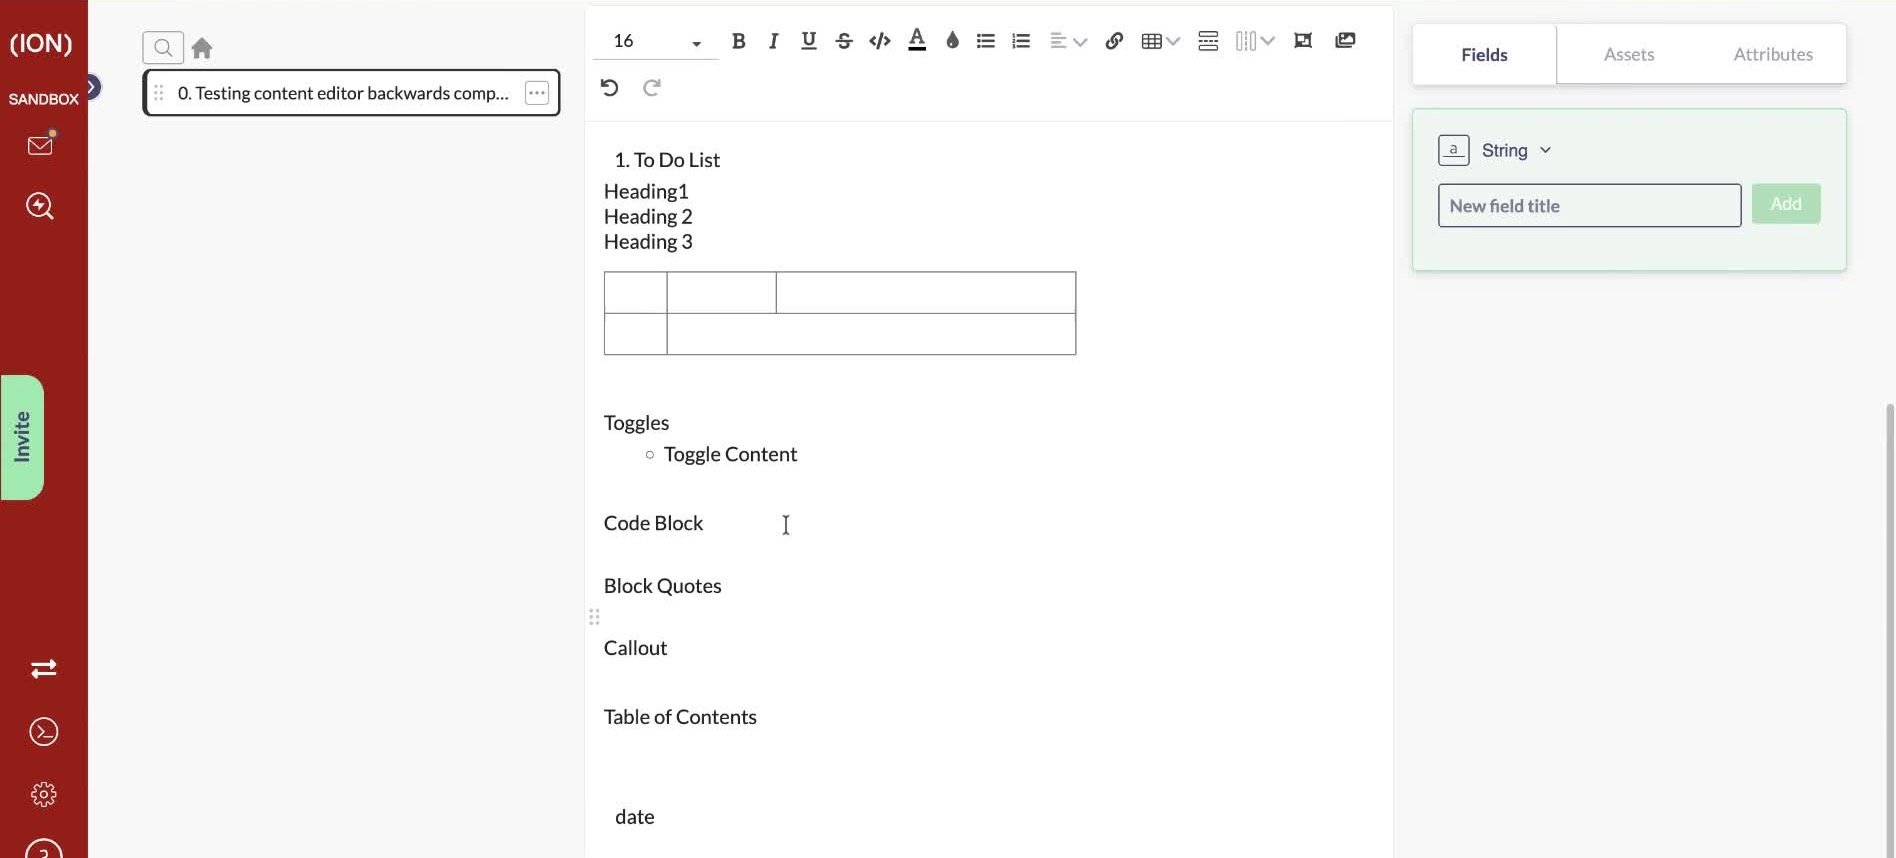Viewport: 1896px width, 858px height.
Task: Click the To Do List item
Action: coord(667,160)
